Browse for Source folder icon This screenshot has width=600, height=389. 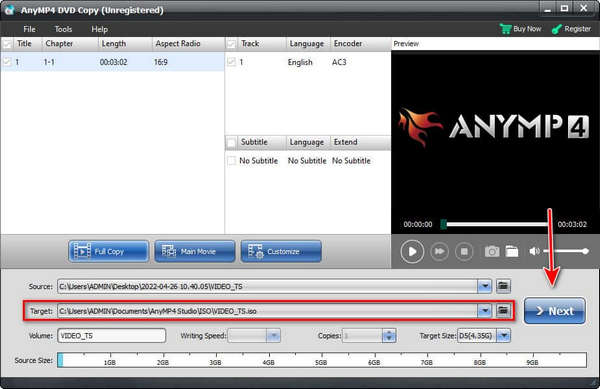tap(503, 286)
